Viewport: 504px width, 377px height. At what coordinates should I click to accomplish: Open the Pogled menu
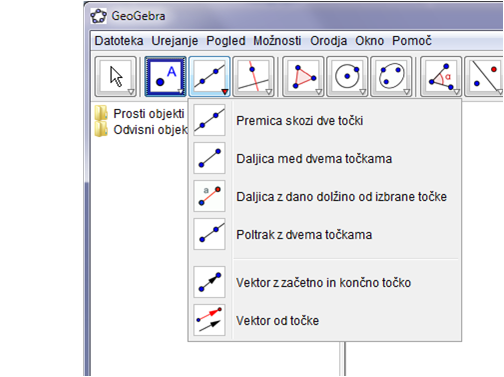226,41
